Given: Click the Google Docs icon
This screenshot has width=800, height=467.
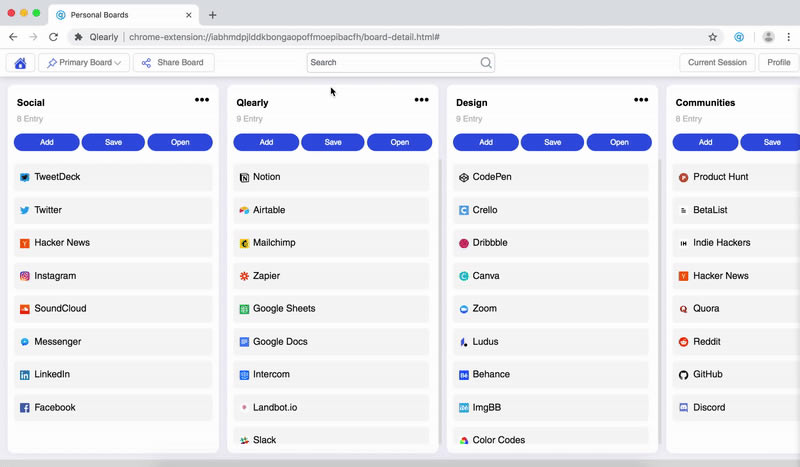Looking at the screenshot, I should 244,342.
